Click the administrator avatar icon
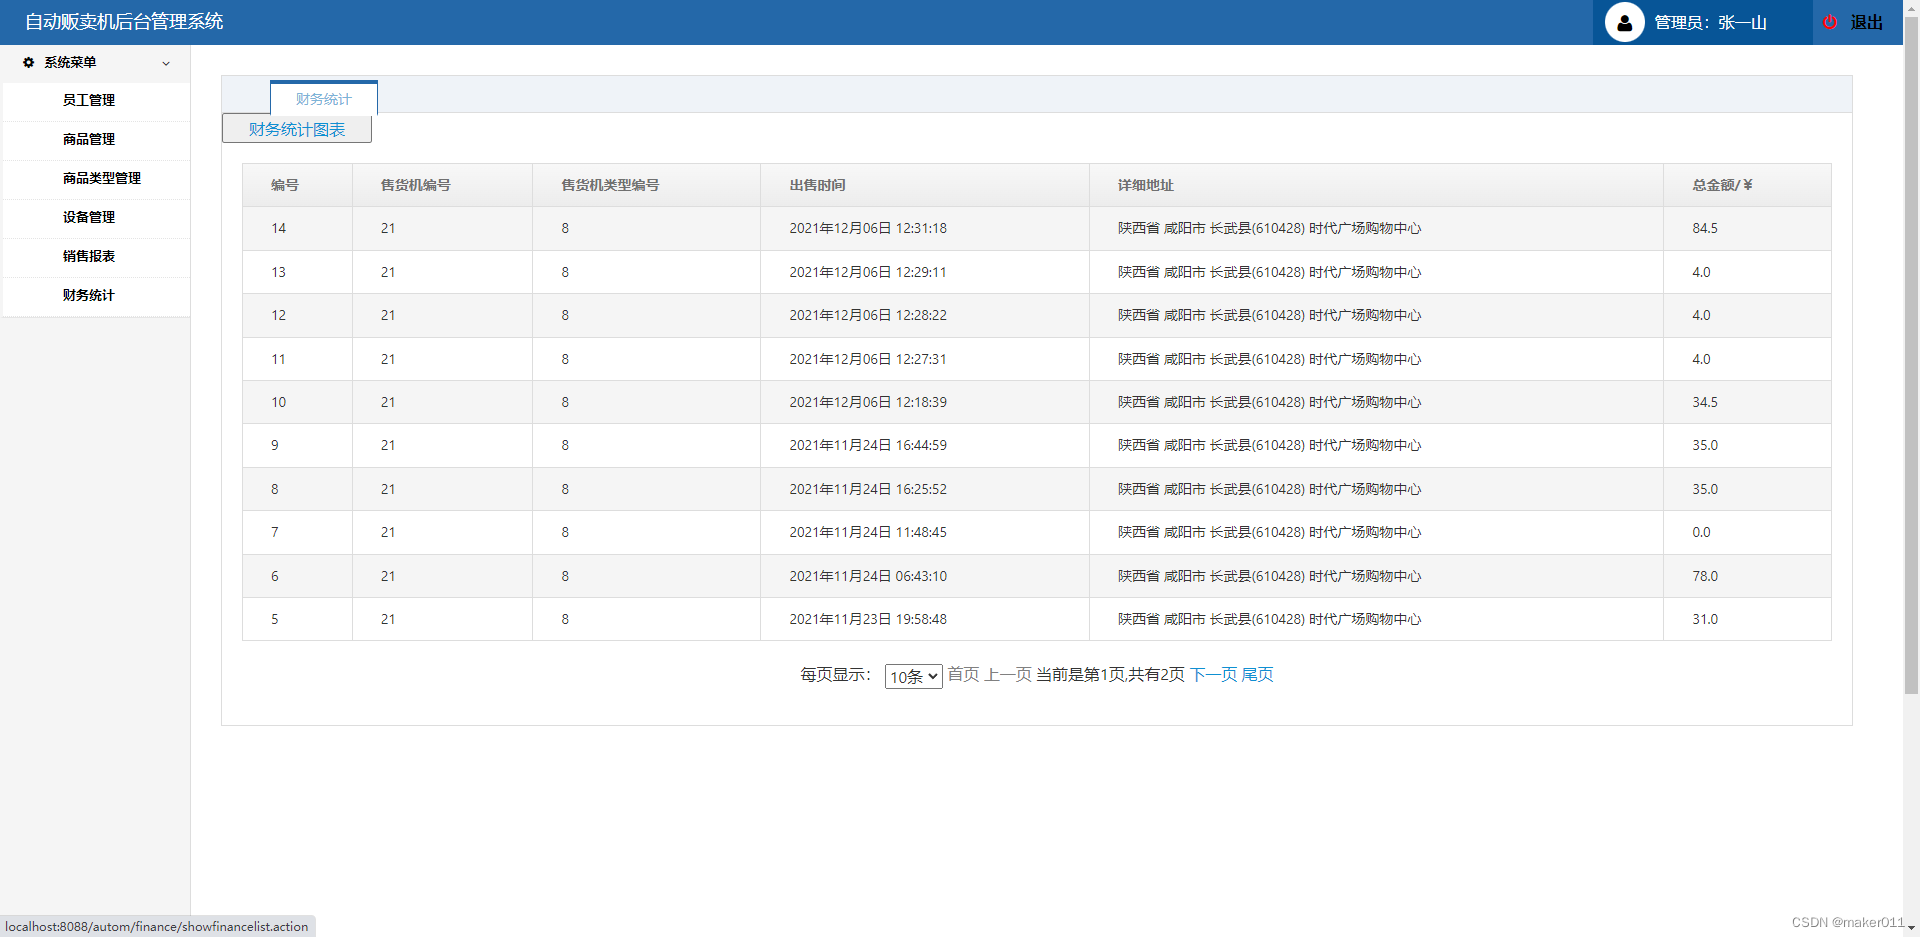Image resolution: width=1920 pixels, height=937 pixels. click(x=1624, y=22)
